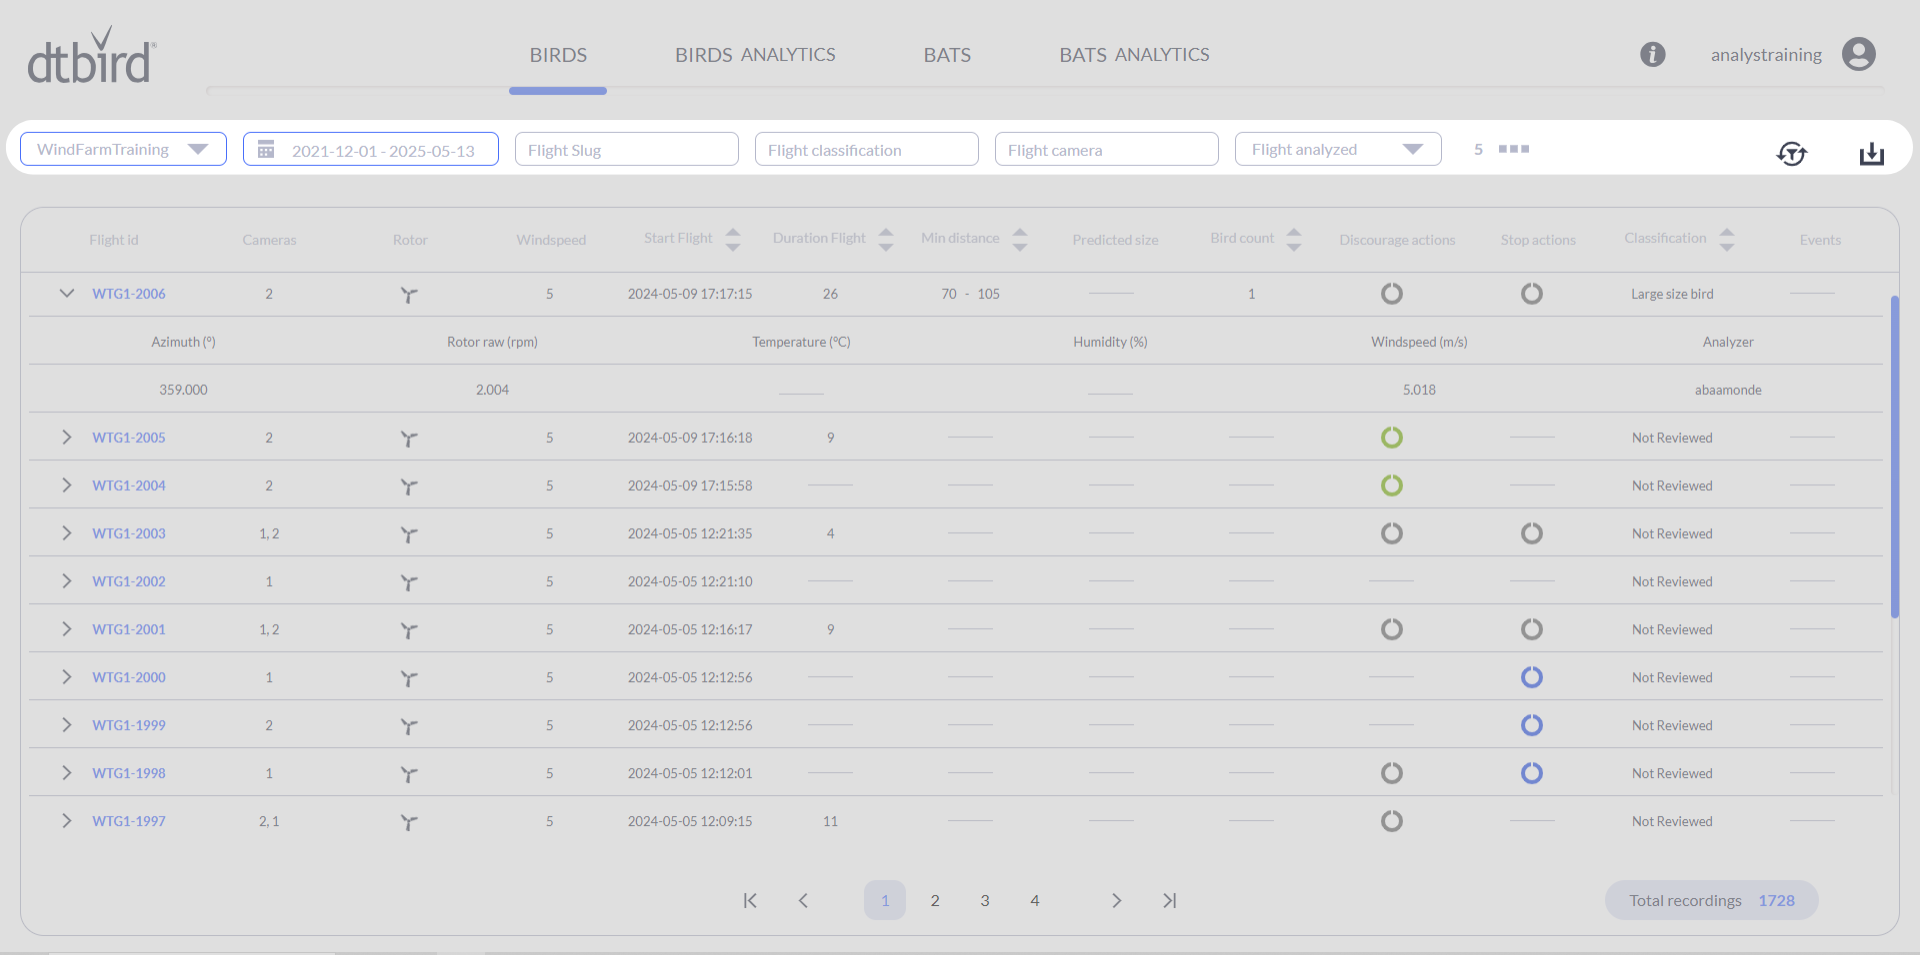Click the download export icon
The width and height of the screenshot is (1920, 955).
(x=1871, y=153)
